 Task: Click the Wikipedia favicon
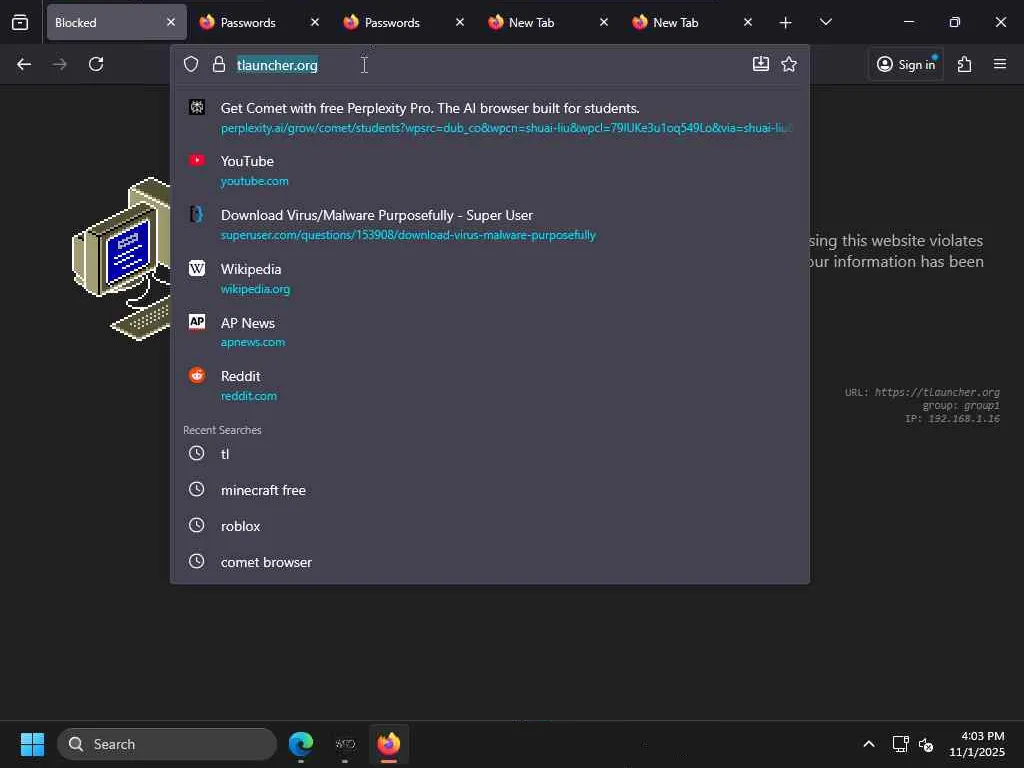[197, 268]
